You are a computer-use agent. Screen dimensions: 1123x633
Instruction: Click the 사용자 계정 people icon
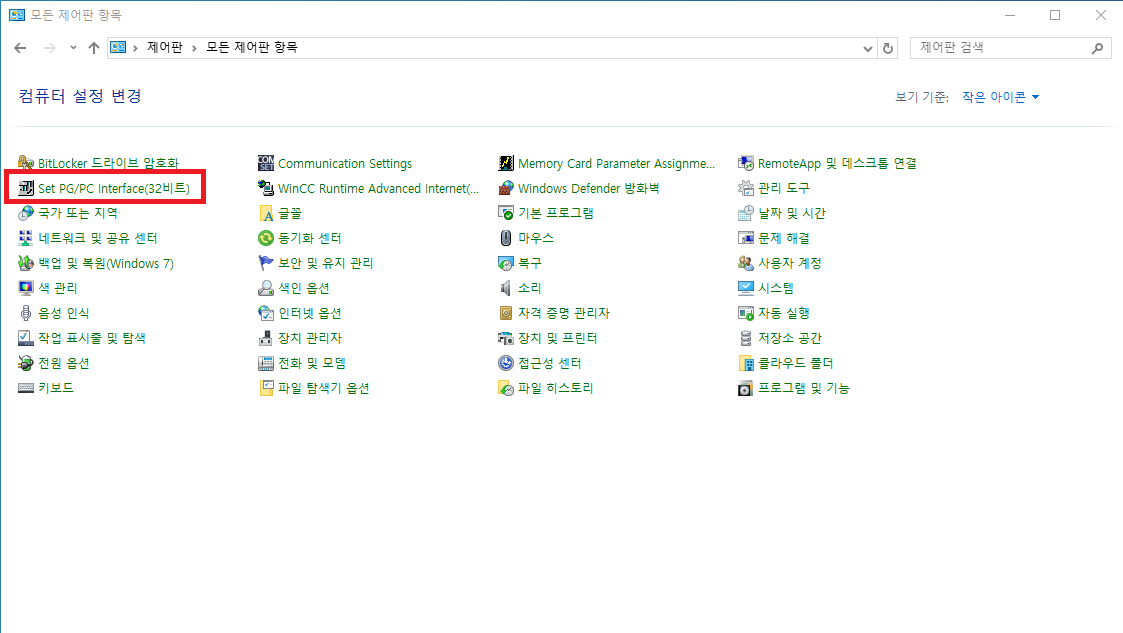(746, 263)
